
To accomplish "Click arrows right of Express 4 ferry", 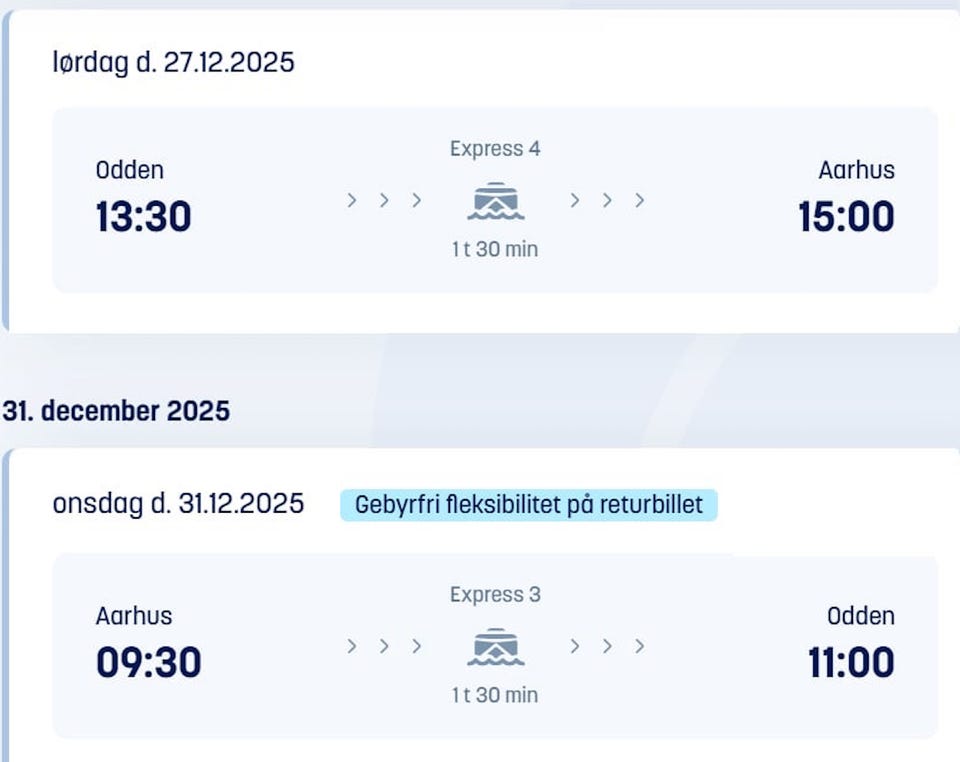I will [x=607, y=201].
